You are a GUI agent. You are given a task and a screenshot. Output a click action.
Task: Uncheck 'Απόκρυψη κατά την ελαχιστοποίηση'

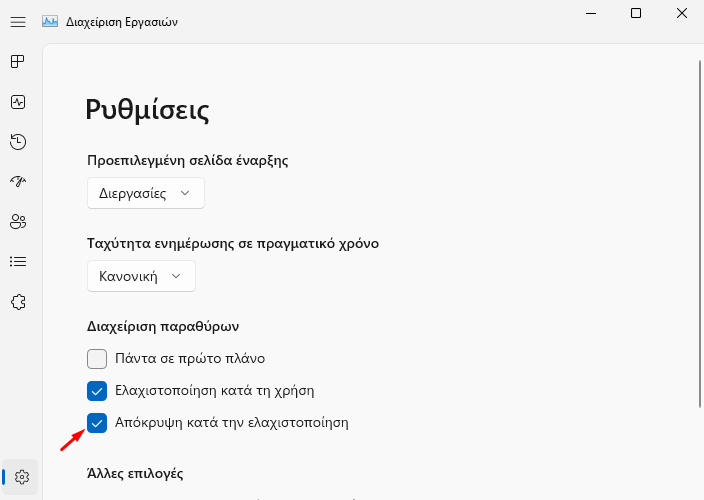[x=97, y=423]
